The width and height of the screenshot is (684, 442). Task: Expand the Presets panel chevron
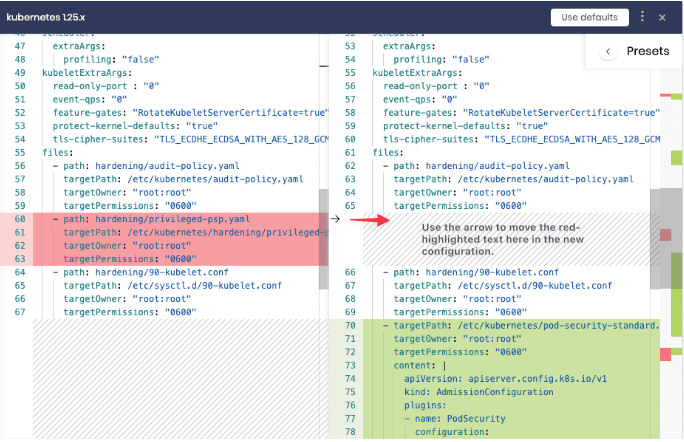pyautogui.click(x=608, y=51)
